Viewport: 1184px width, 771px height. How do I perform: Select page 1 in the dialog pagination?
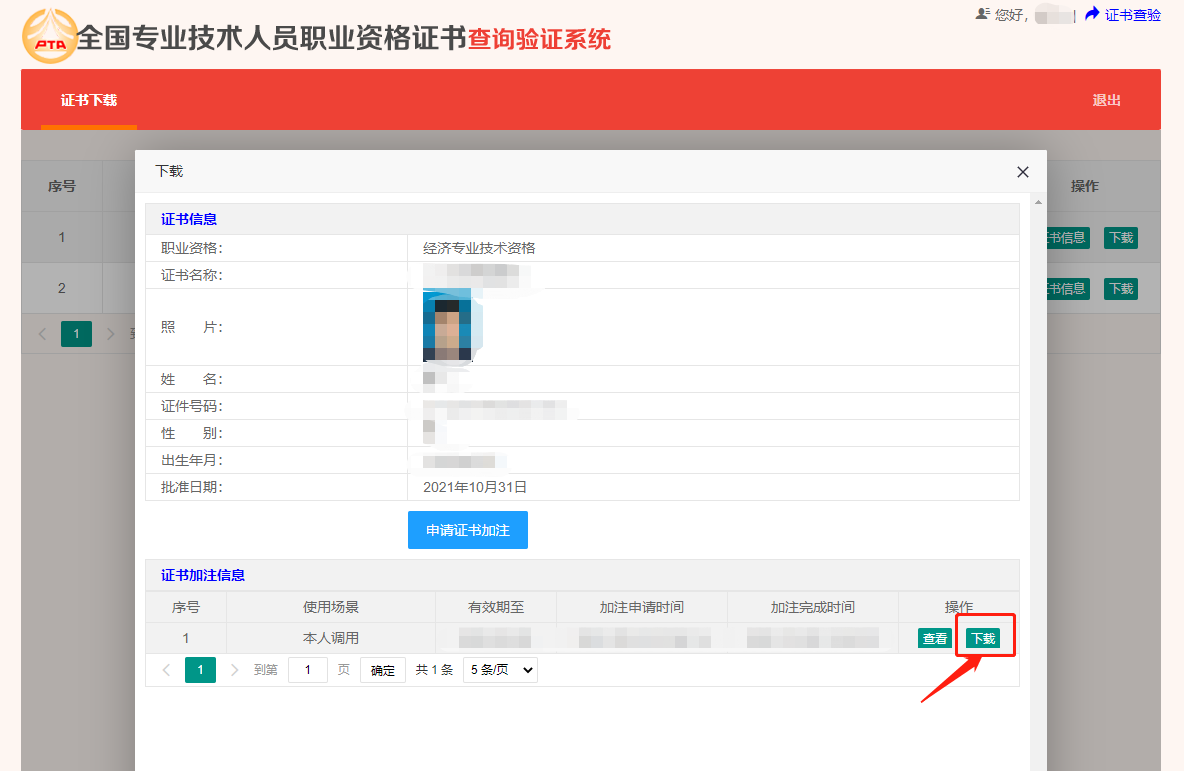pyautogui.click(x=200, y=670)
